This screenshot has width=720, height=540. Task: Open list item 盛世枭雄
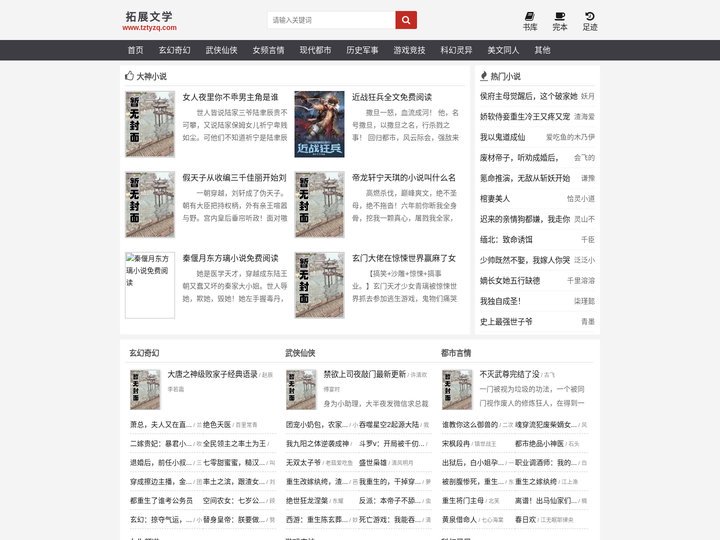(x=372, y=462)
